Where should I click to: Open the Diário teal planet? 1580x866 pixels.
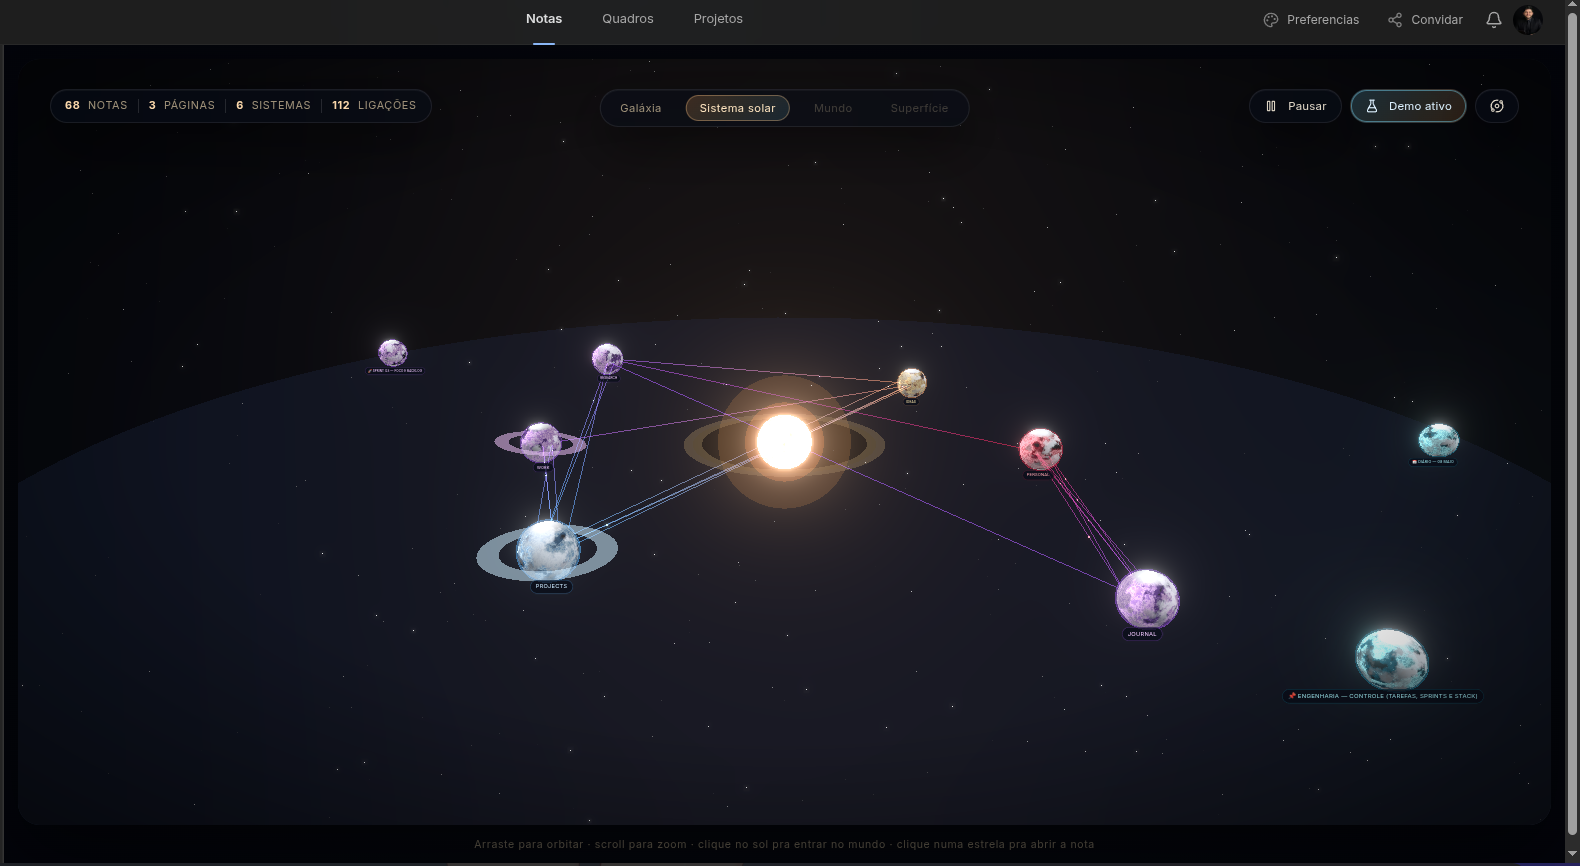[x=1438, y=440]
